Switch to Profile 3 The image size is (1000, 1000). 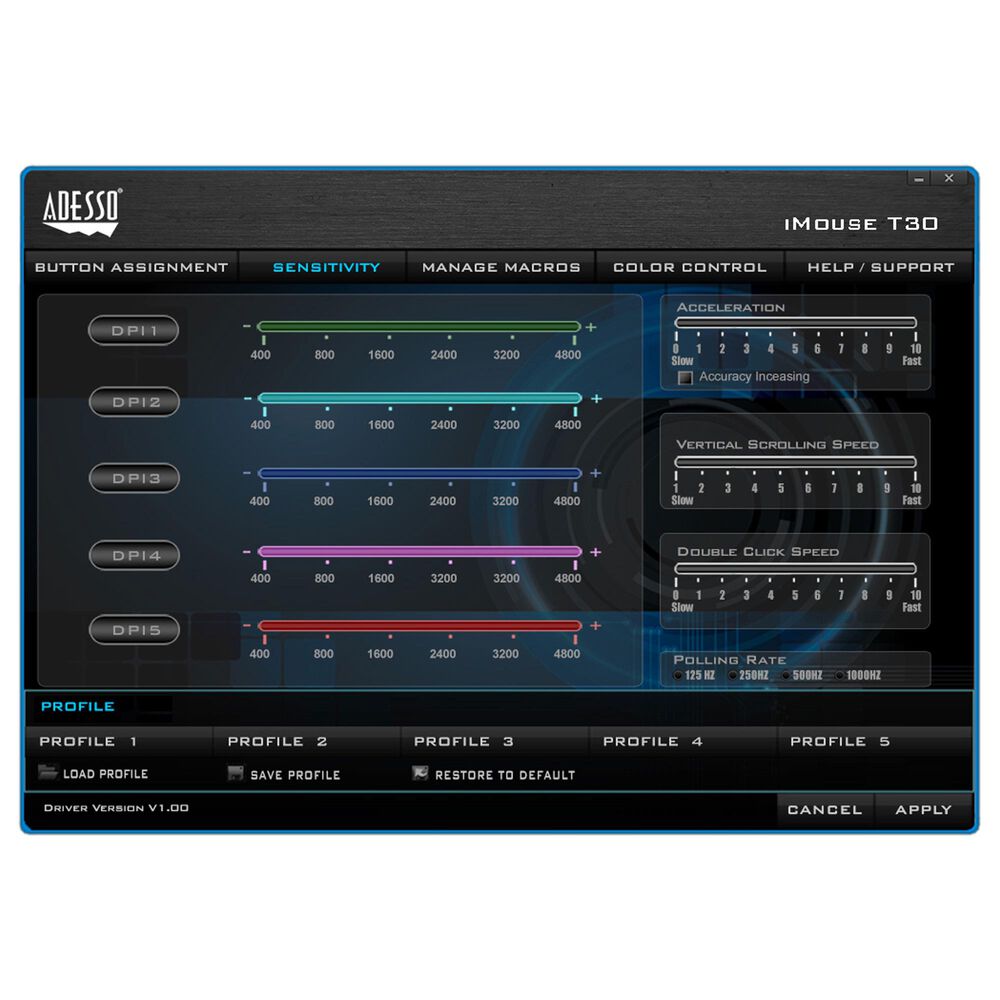(495, 741)
